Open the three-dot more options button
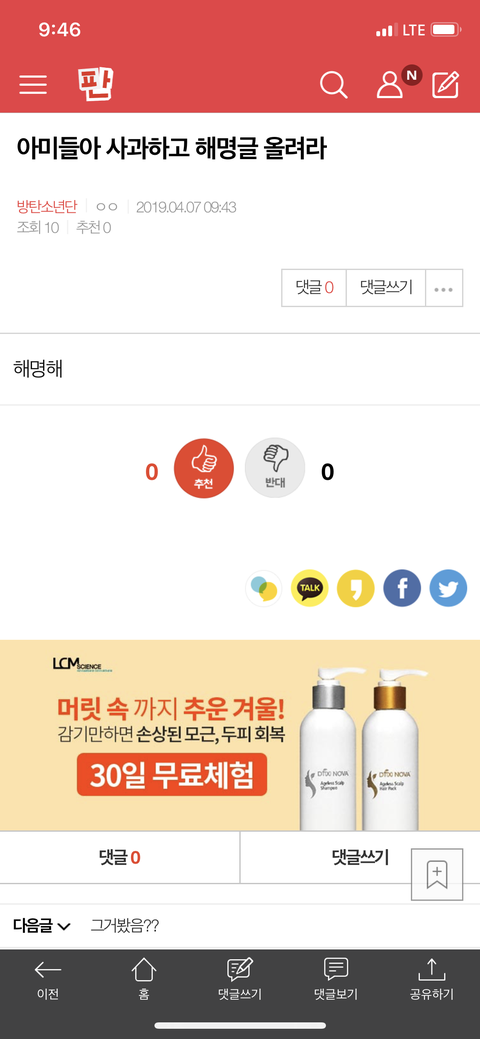The width and height of the screenshot is (480, 1039). [x=444, y=288]
